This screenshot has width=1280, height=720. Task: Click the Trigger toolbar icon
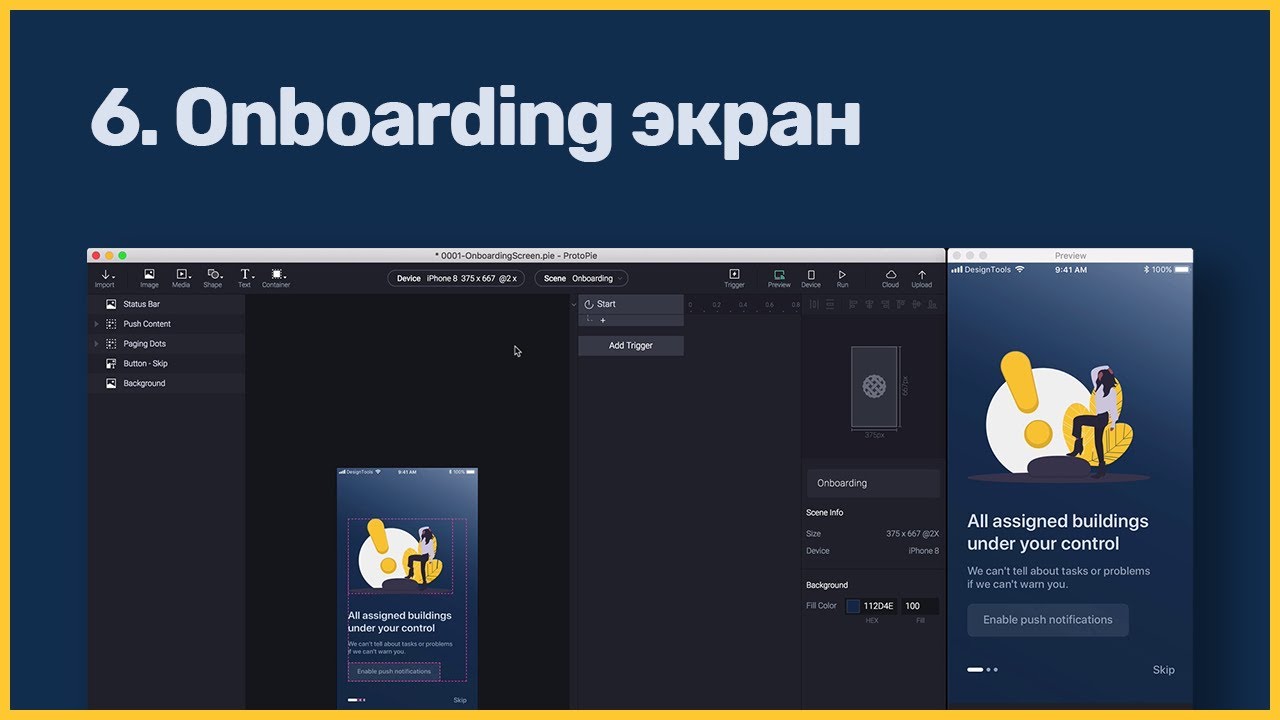tap(734, 278)
